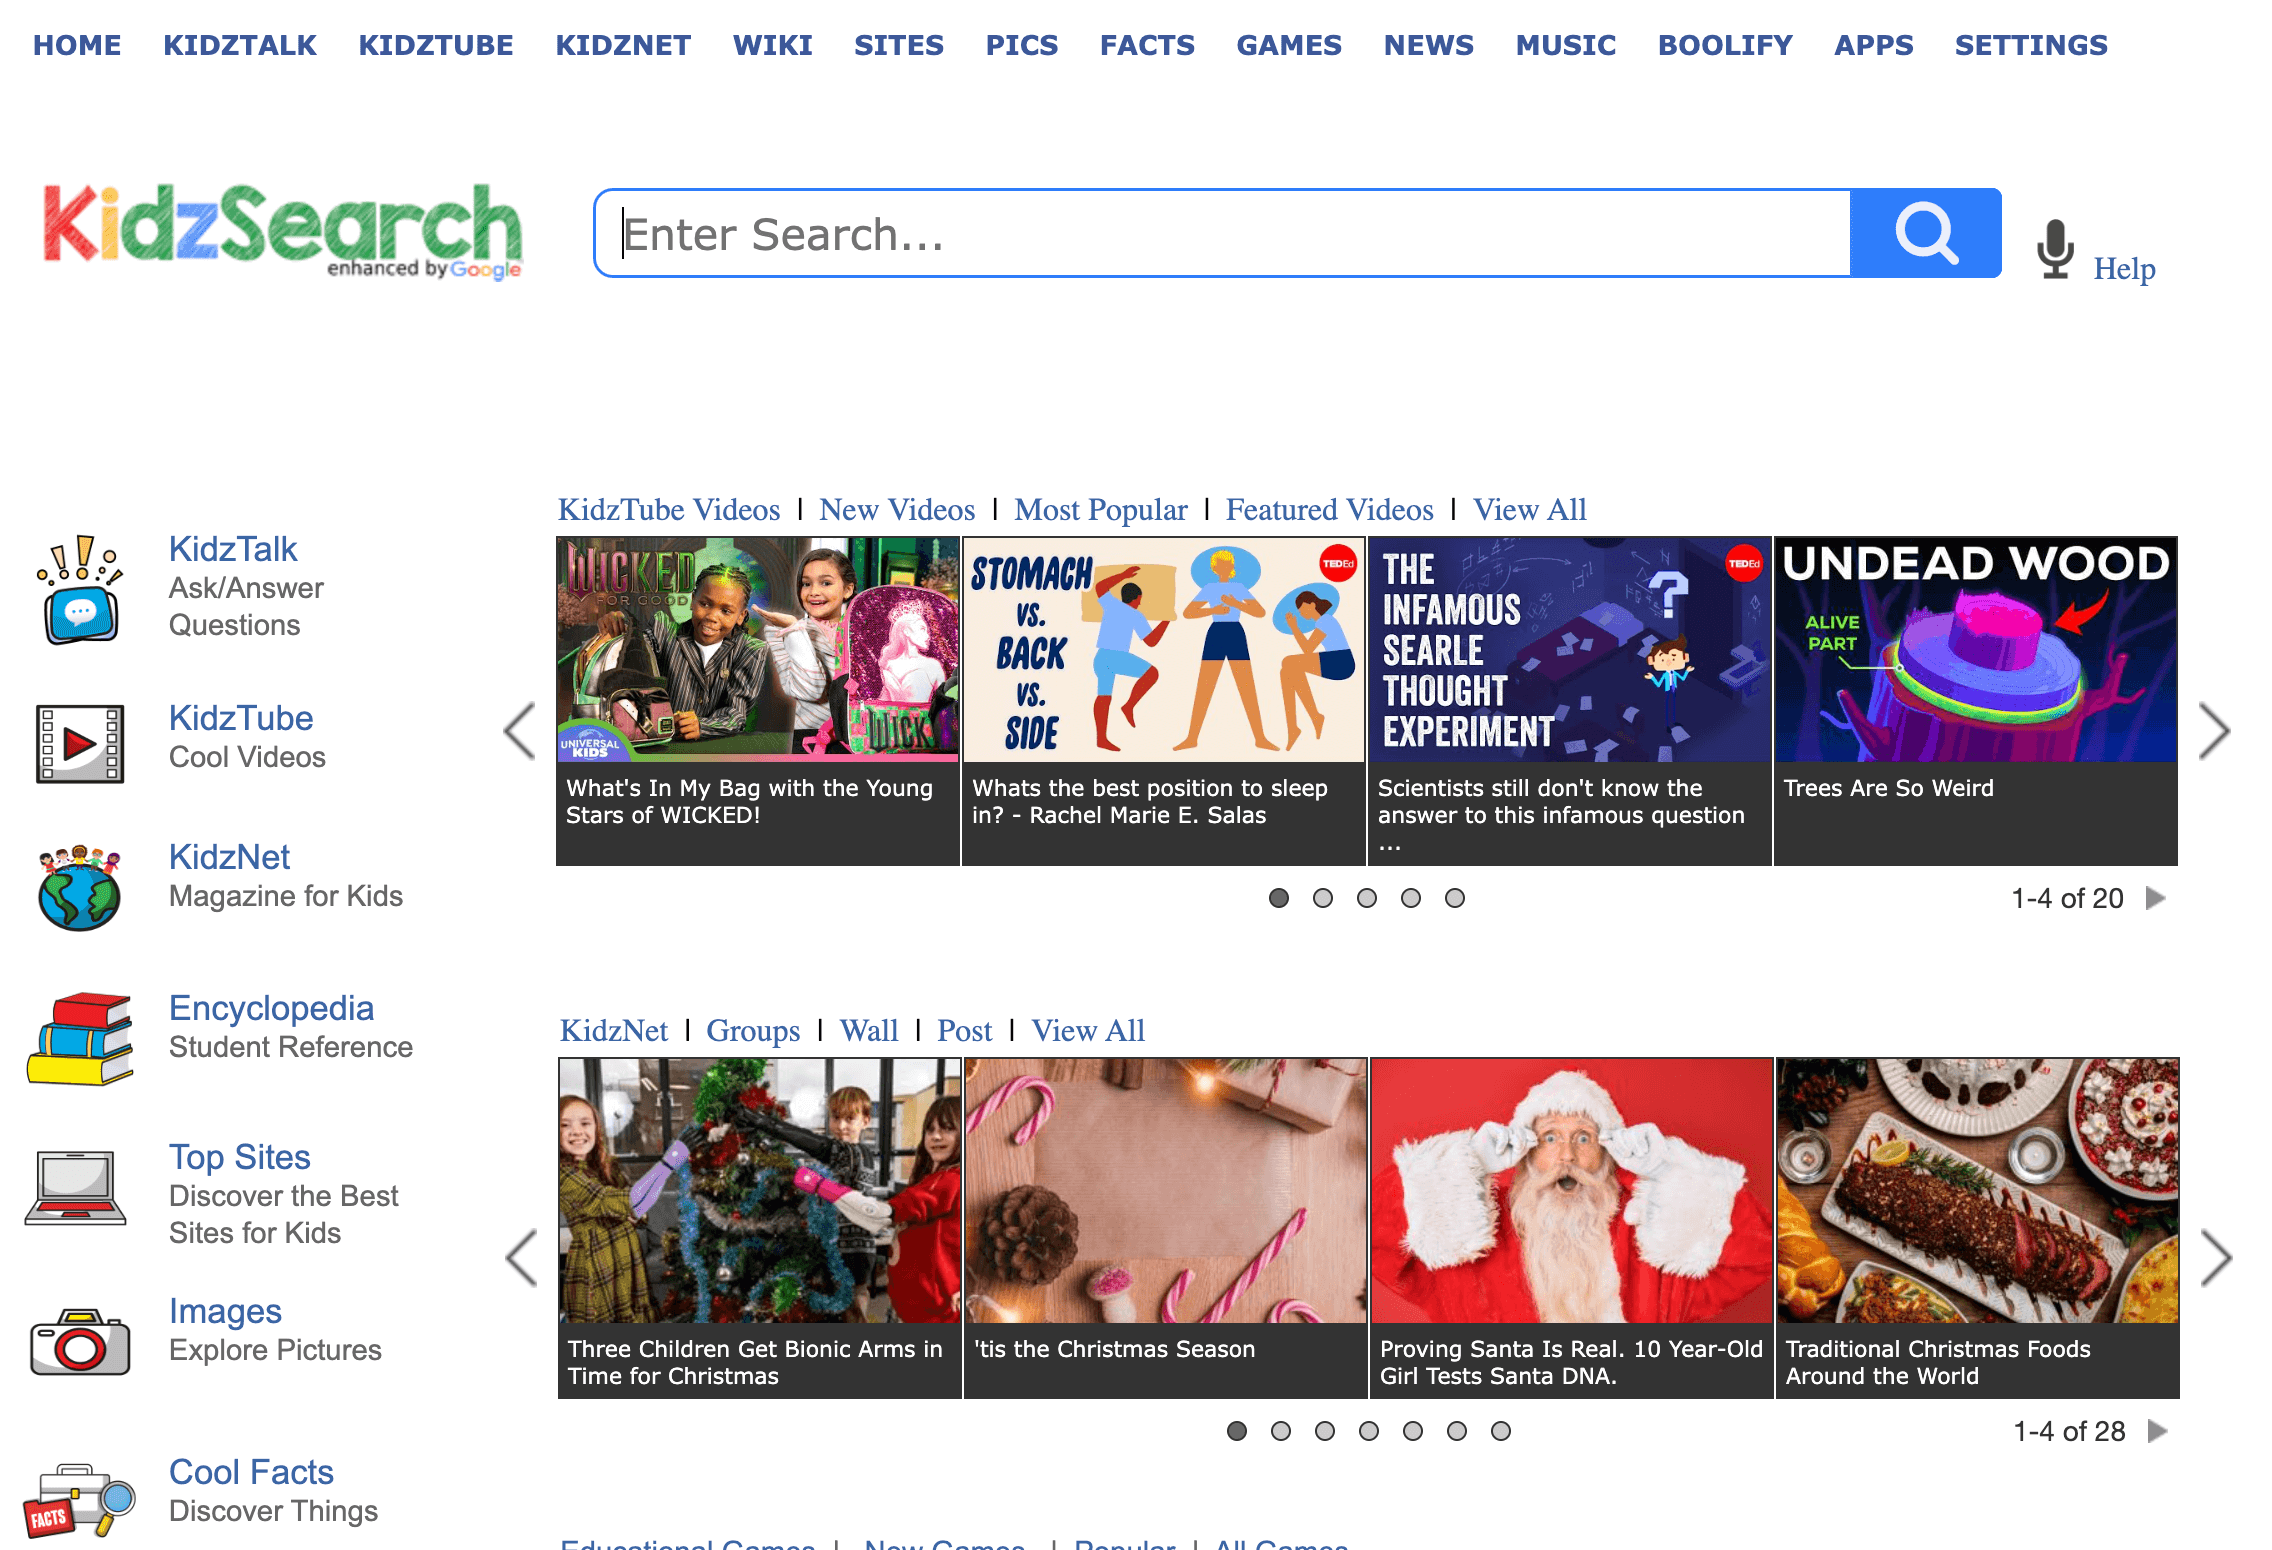Open the Most Popular videos link
The height and width of the screenshot is (1550, 2272).
point(1100,510)
